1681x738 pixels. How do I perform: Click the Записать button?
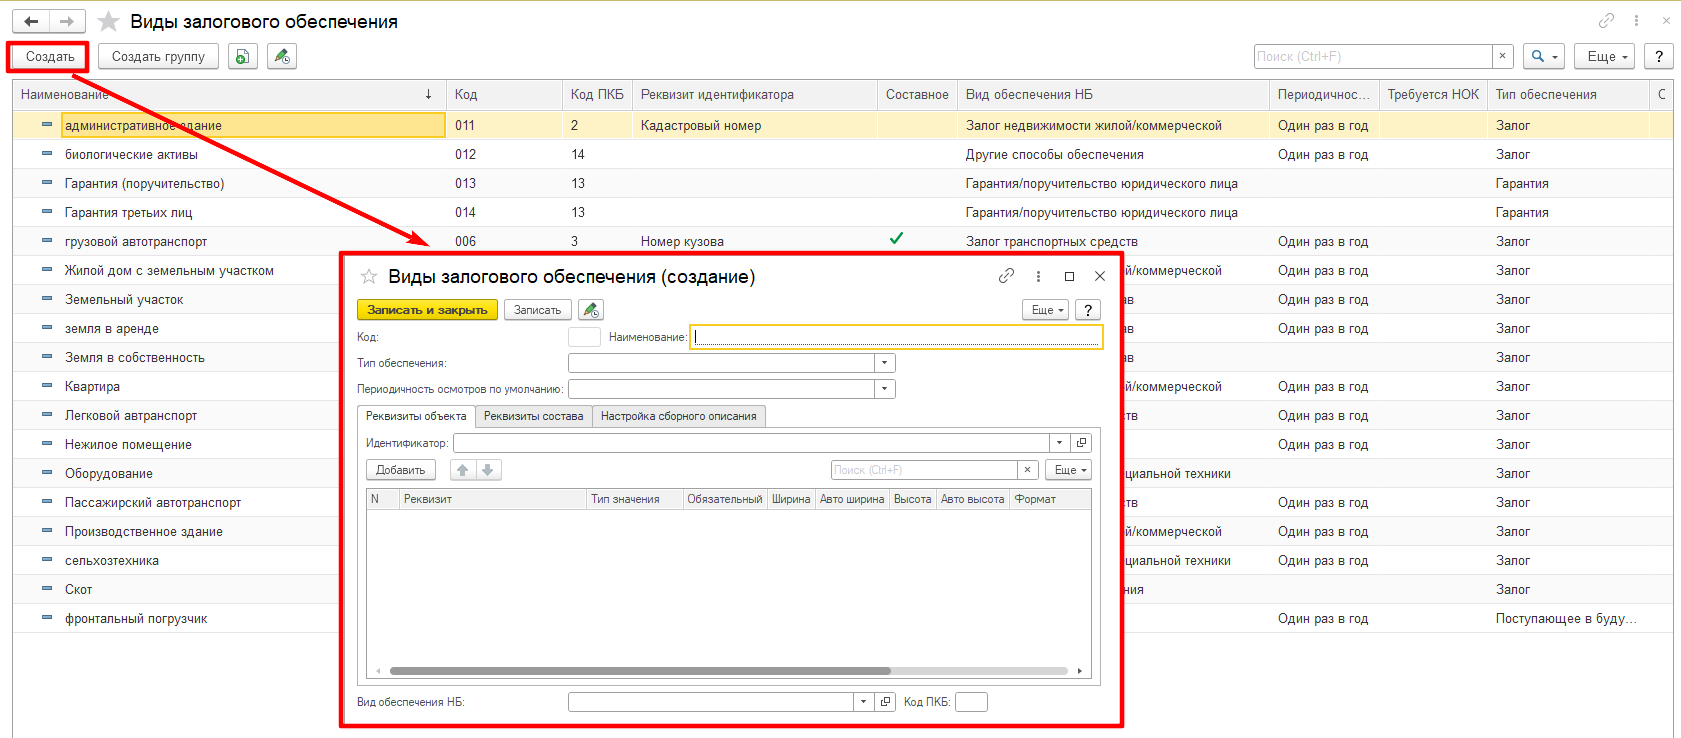pyautogui.click(x=538, y=310)
